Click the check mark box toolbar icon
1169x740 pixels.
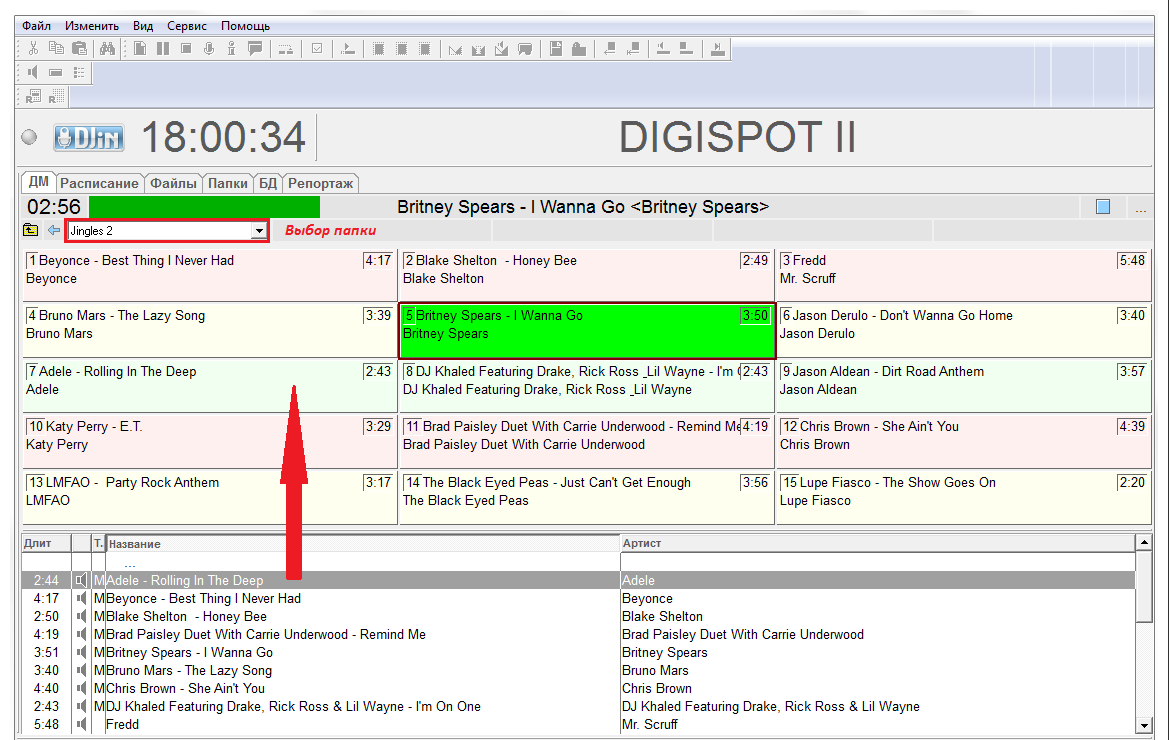point(317,49)
